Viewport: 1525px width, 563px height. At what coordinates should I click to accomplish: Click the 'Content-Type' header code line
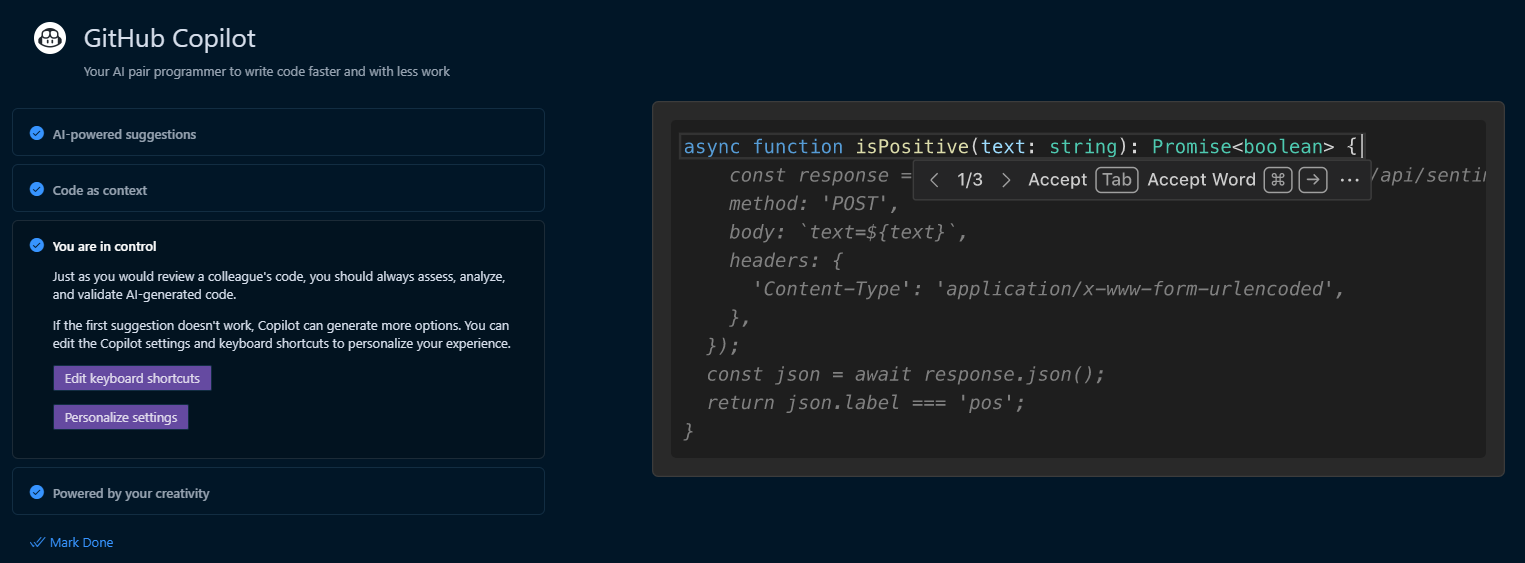1048,289
